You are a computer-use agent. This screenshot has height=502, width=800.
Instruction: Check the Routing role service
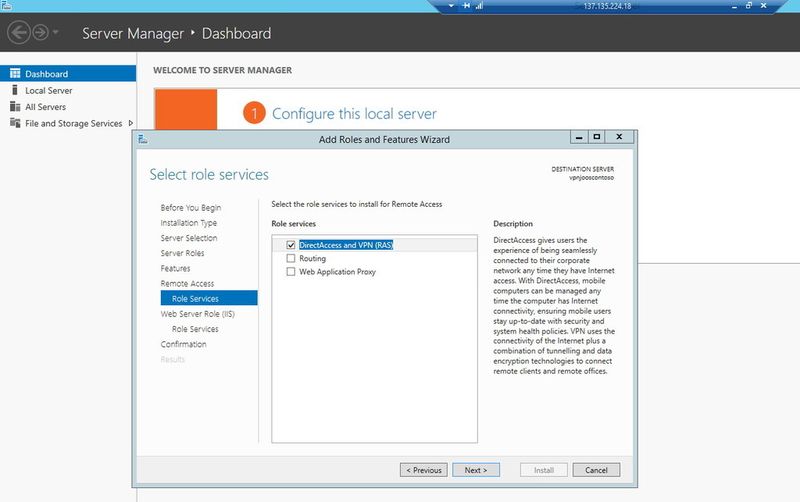coord(291,258)
